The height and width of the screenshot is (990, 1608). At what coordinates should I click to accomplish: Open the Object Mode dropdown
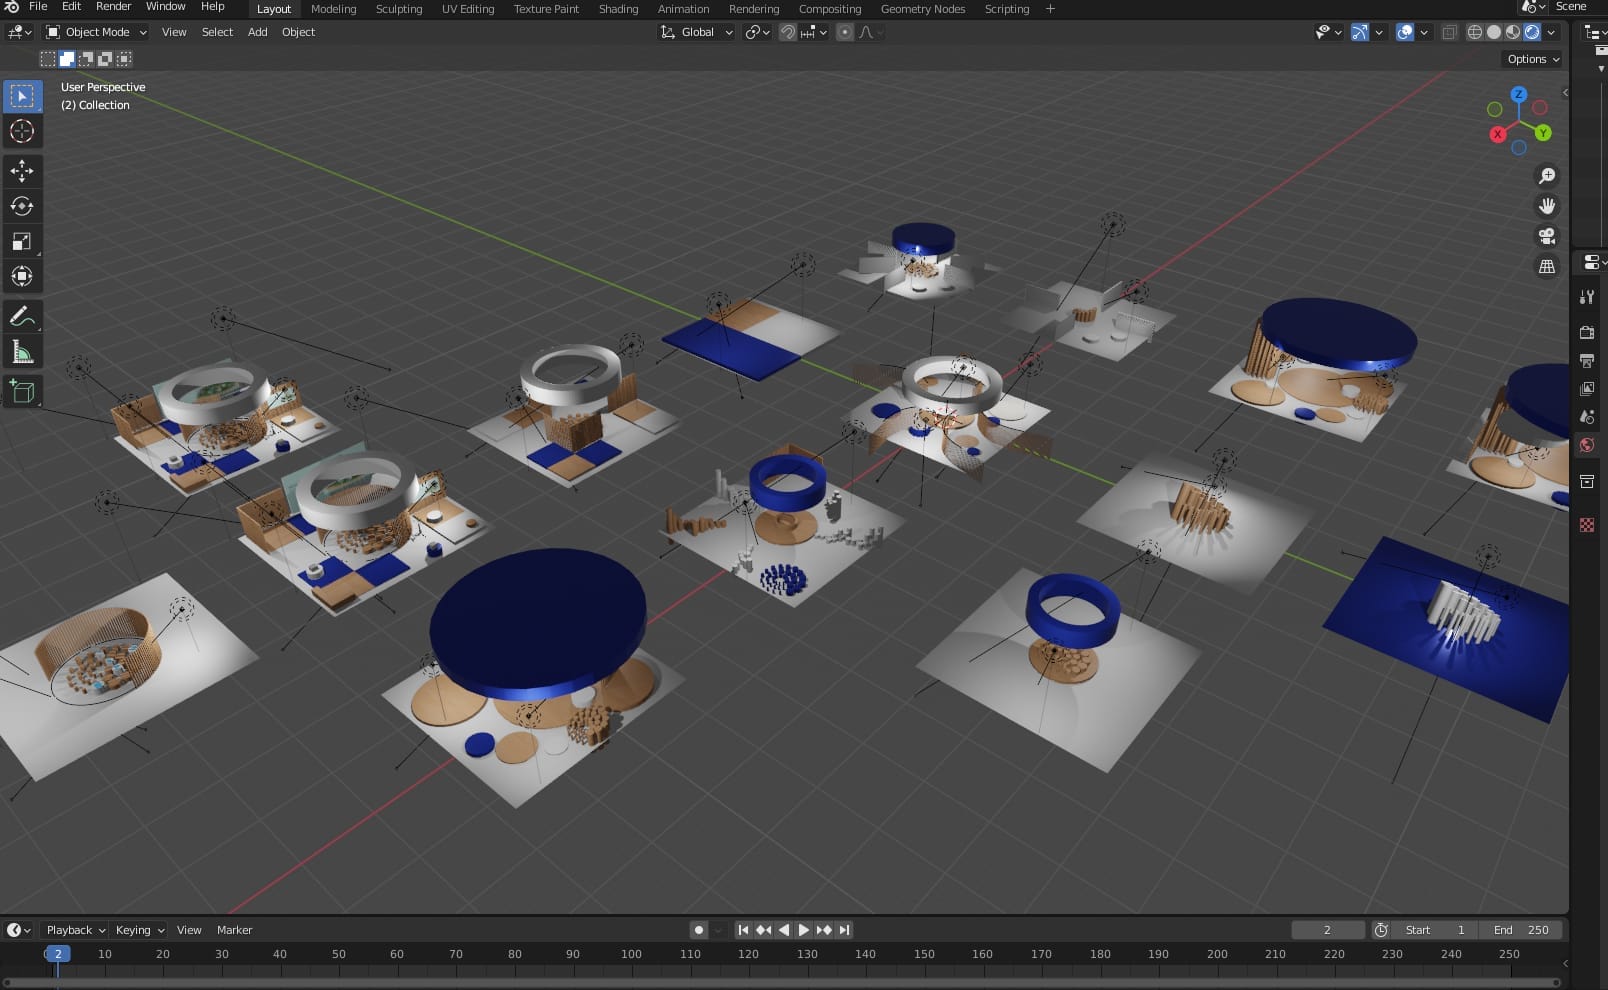click(95, 31)
